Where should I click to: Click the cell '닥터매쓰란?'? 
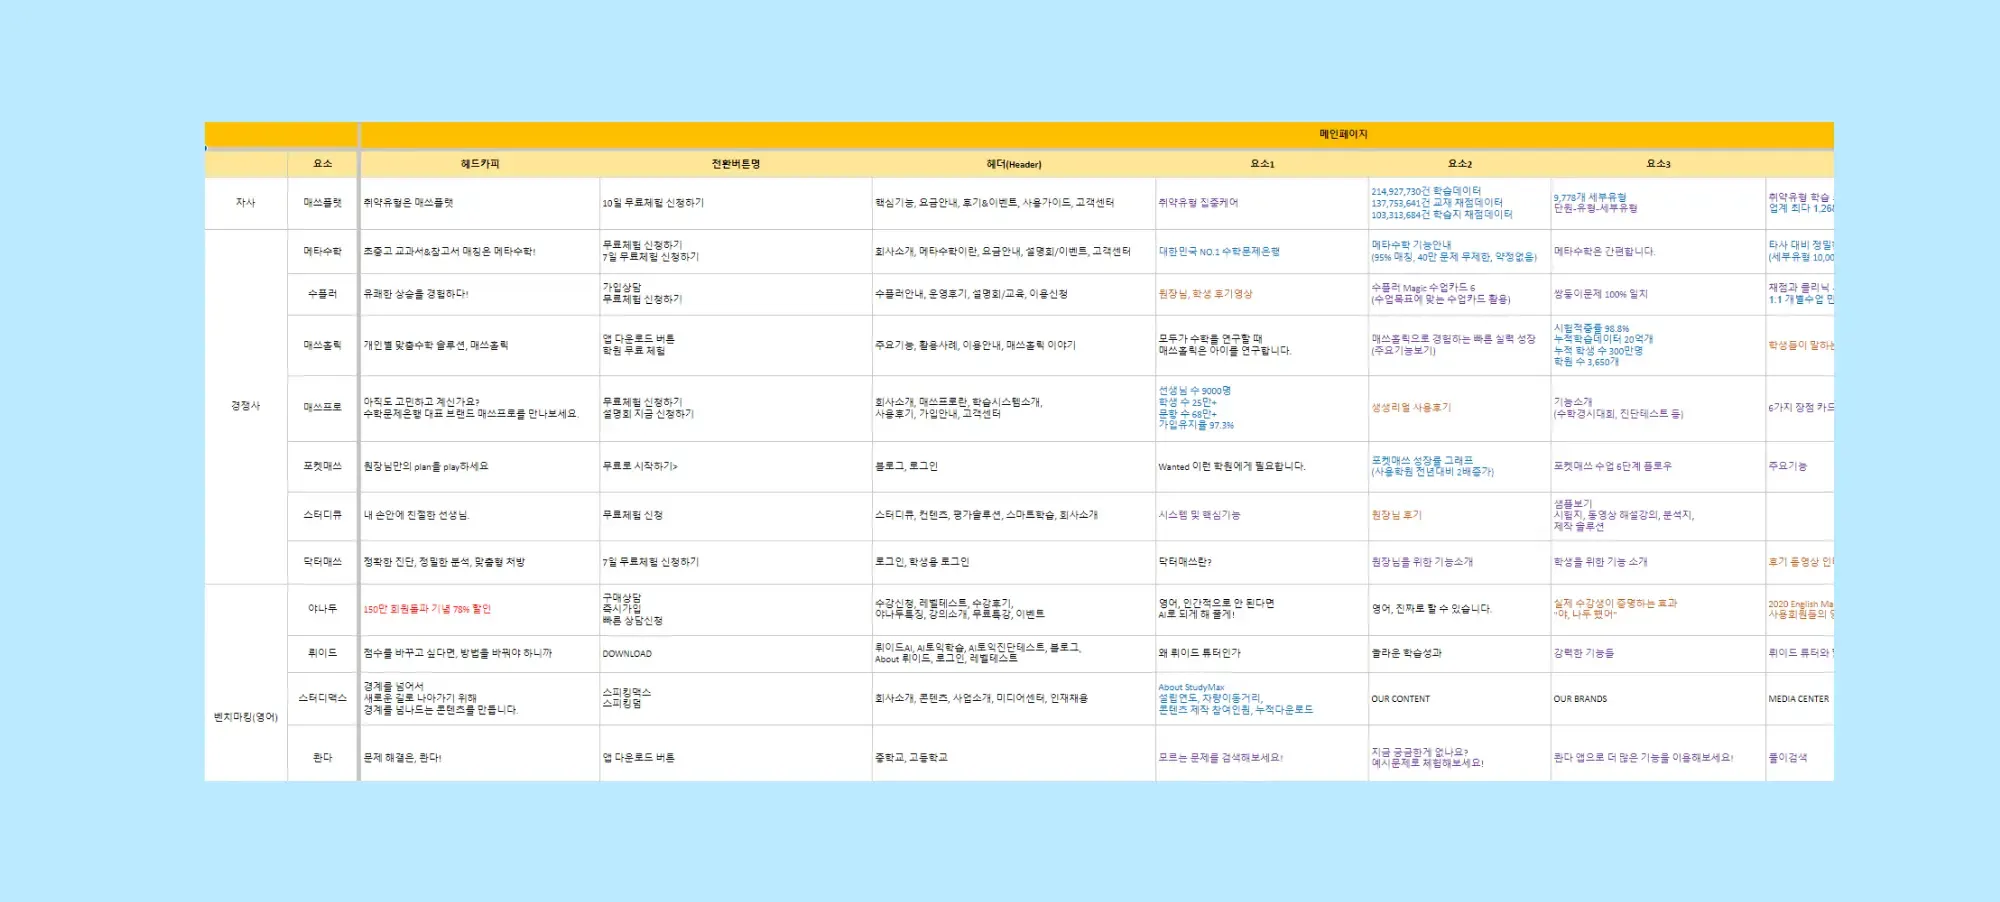tap(1262, 562)
